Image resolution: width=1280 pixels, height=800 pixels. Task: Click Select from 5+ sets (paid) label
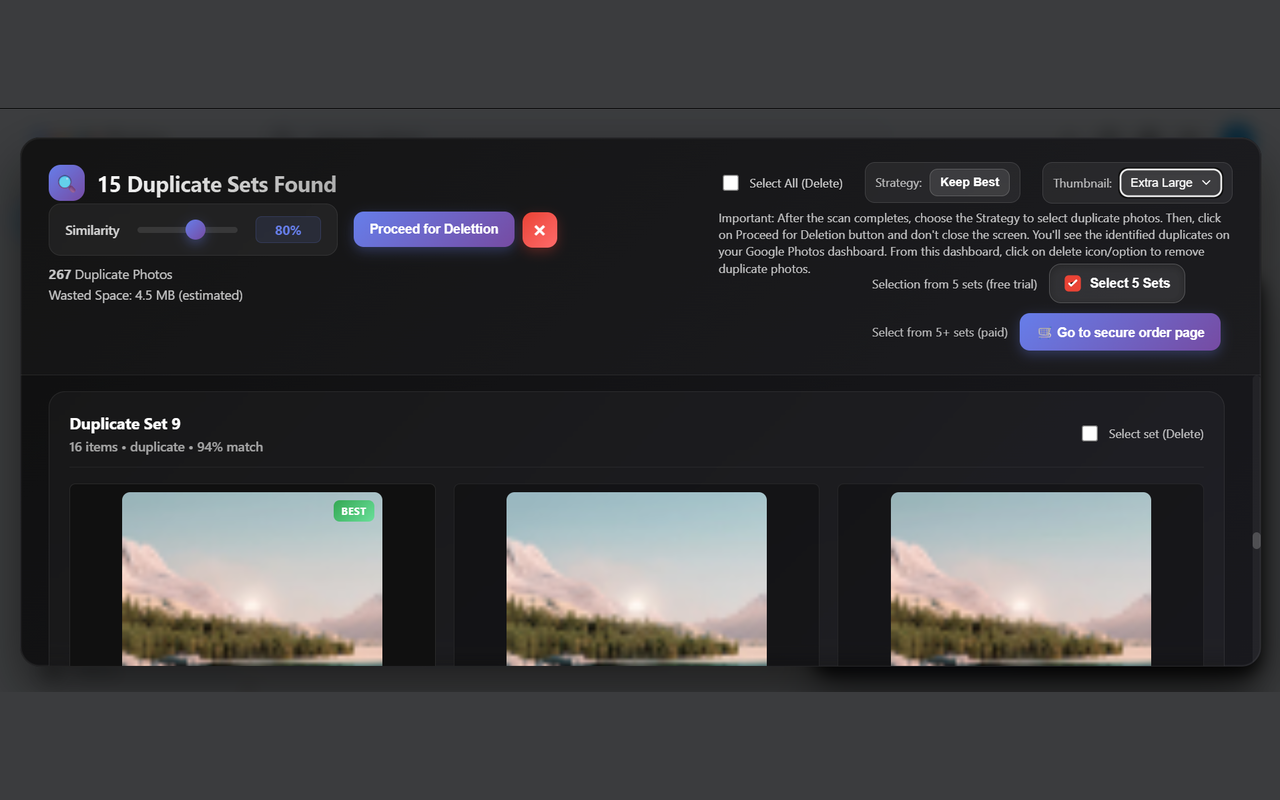click(940, 332)
